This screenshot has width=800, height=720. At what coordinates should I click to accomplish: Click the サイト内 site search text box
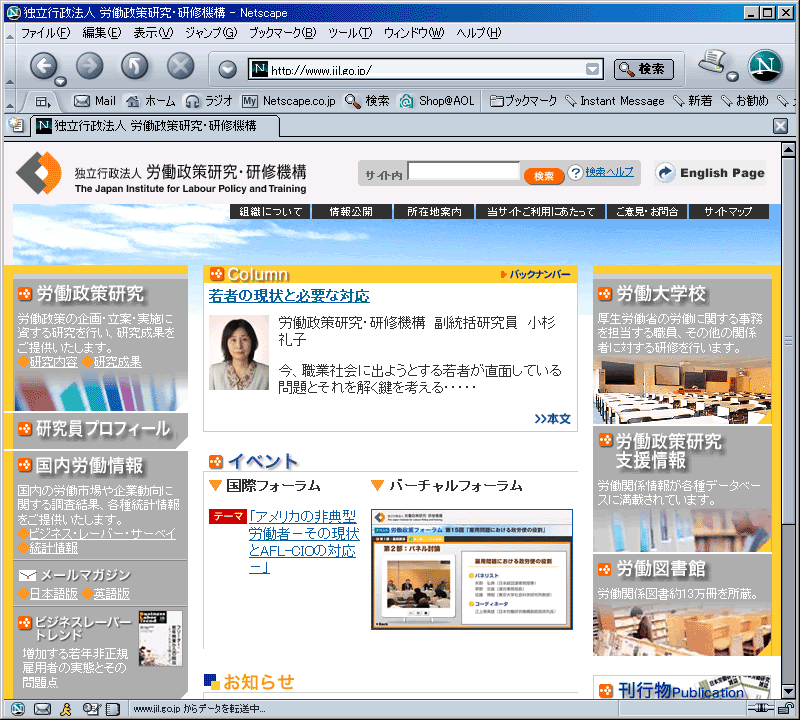(463, 171)
